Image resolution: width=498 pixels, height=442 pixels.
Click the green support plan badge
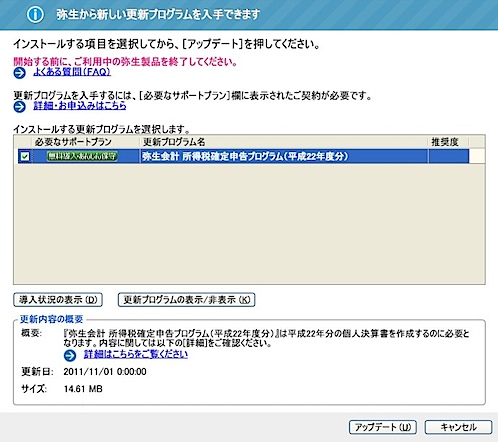pos(82,156)
